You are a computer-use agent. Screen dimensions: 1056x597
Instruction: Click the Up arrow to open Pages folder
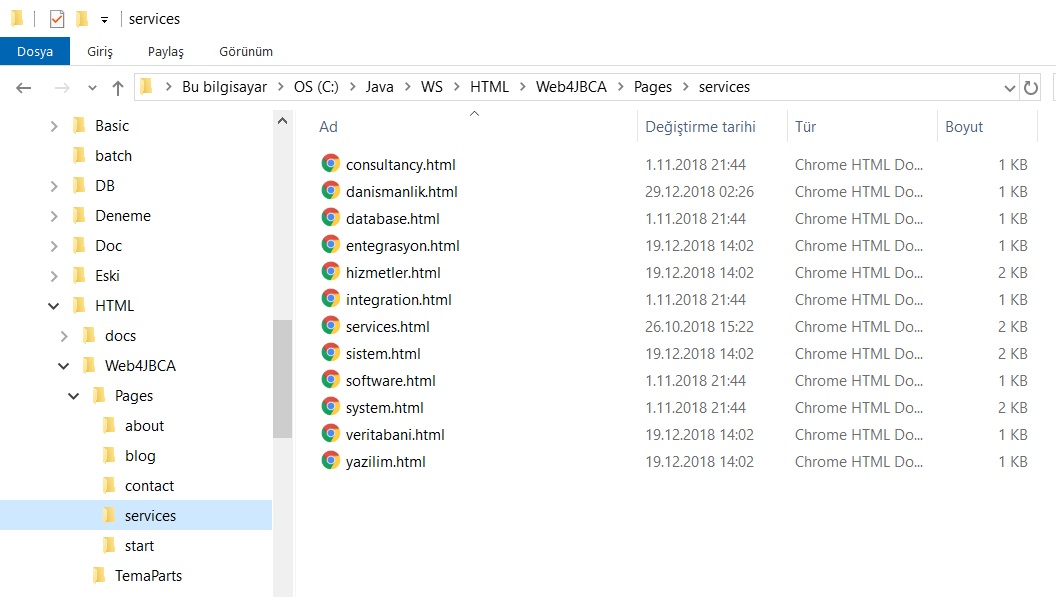[117, 87]
